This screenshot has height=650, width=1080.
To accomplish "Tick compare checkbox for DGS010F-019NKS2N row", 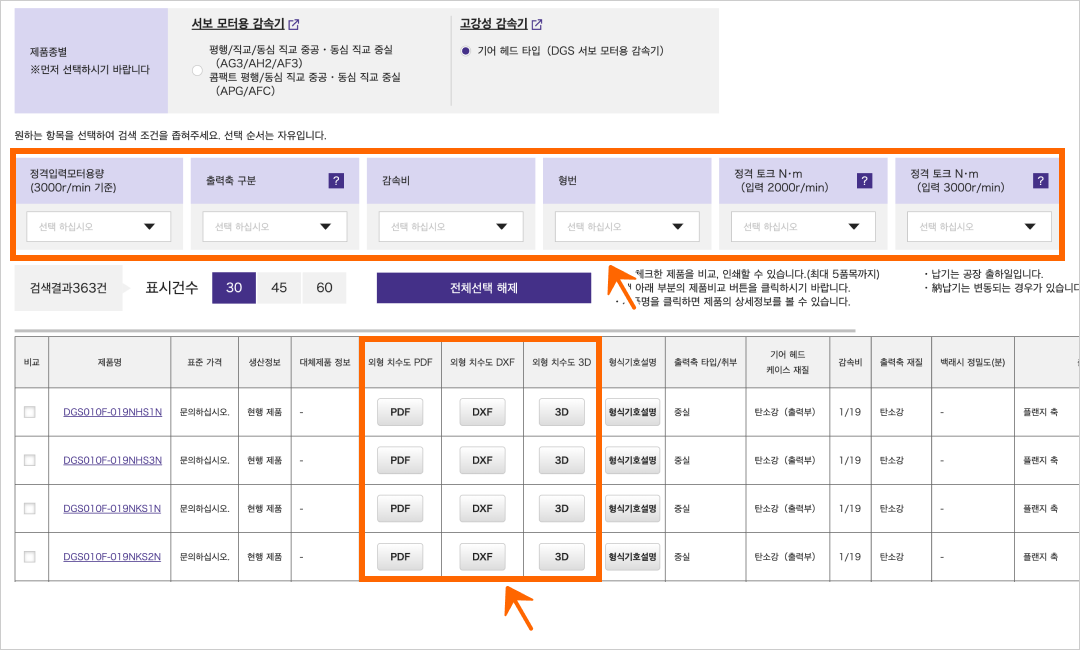I will point(29,557).
